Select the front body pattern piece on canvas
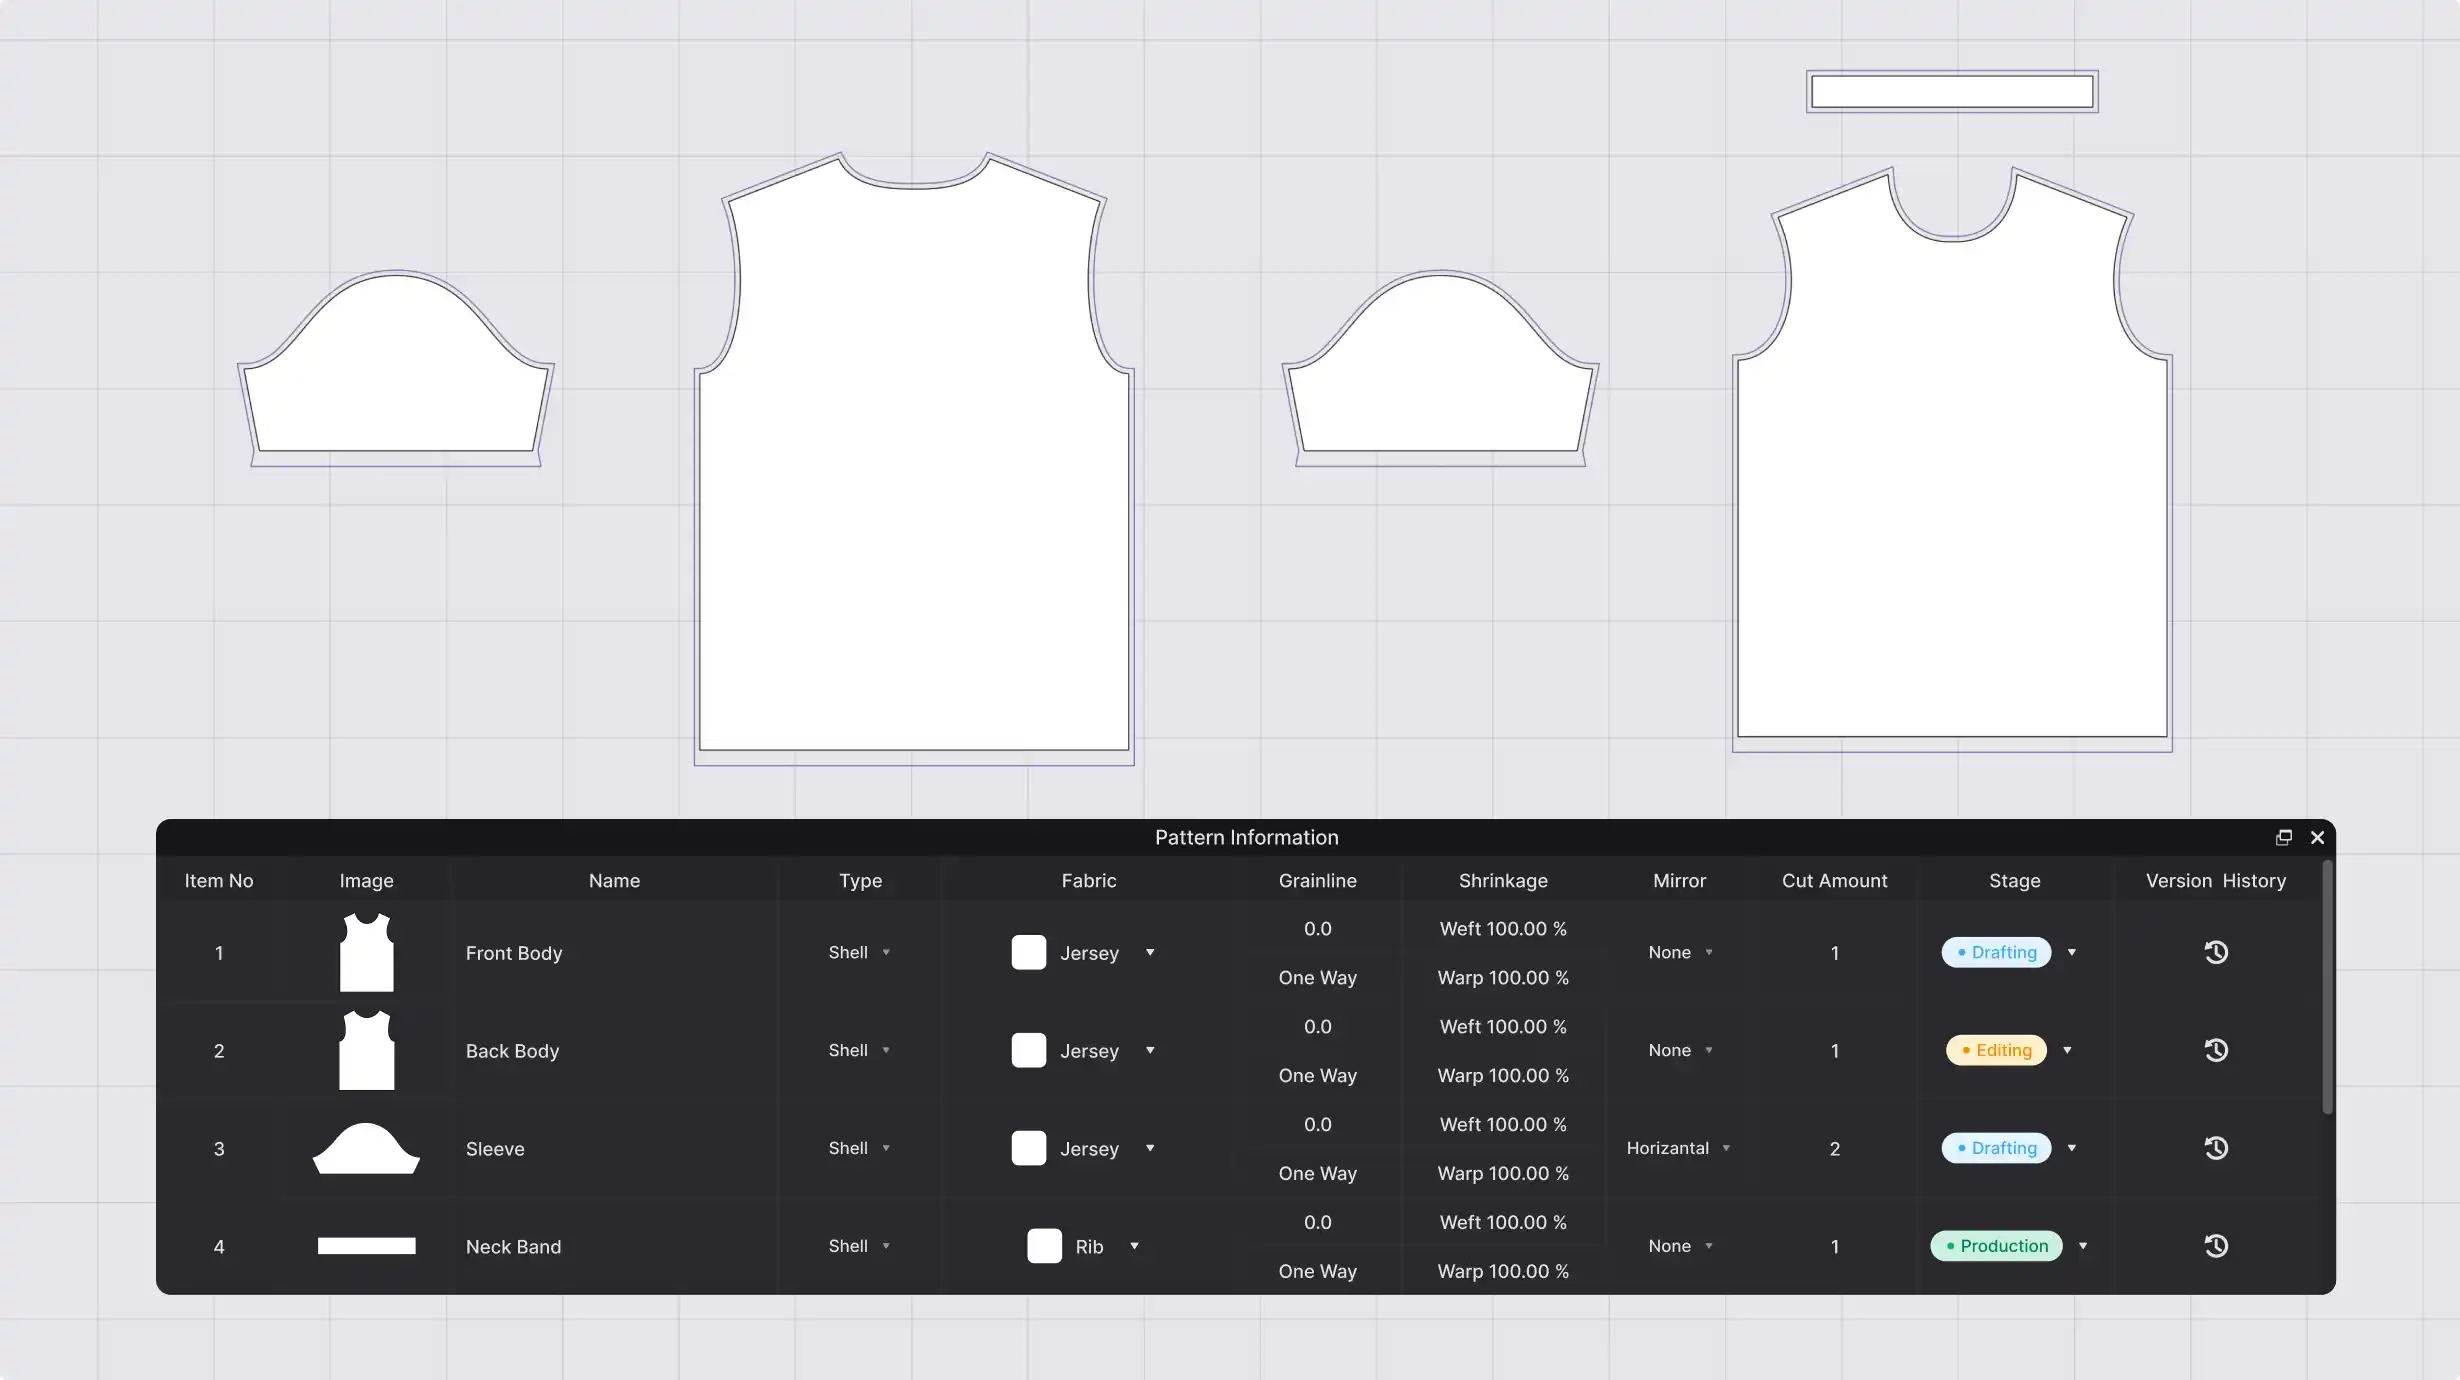 tap(1952, 459)
